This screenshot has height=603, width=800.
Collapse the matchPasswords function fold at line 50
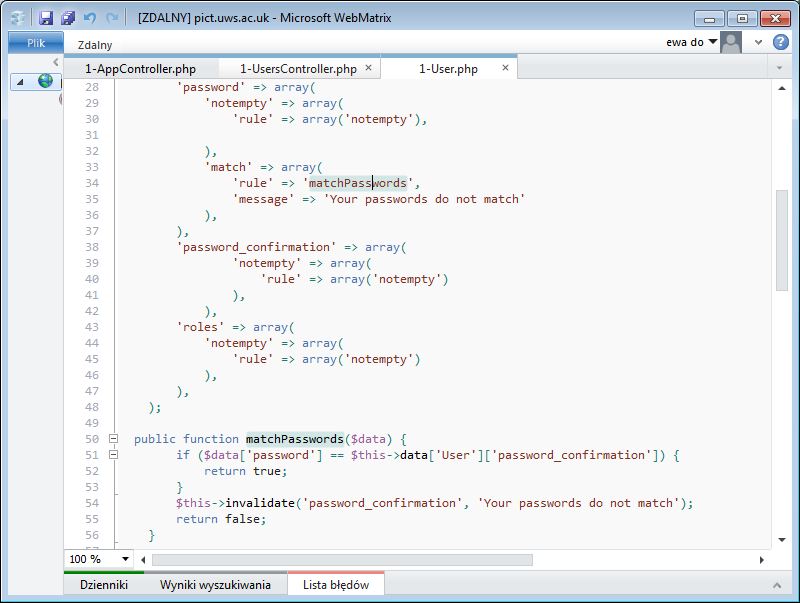113,439
